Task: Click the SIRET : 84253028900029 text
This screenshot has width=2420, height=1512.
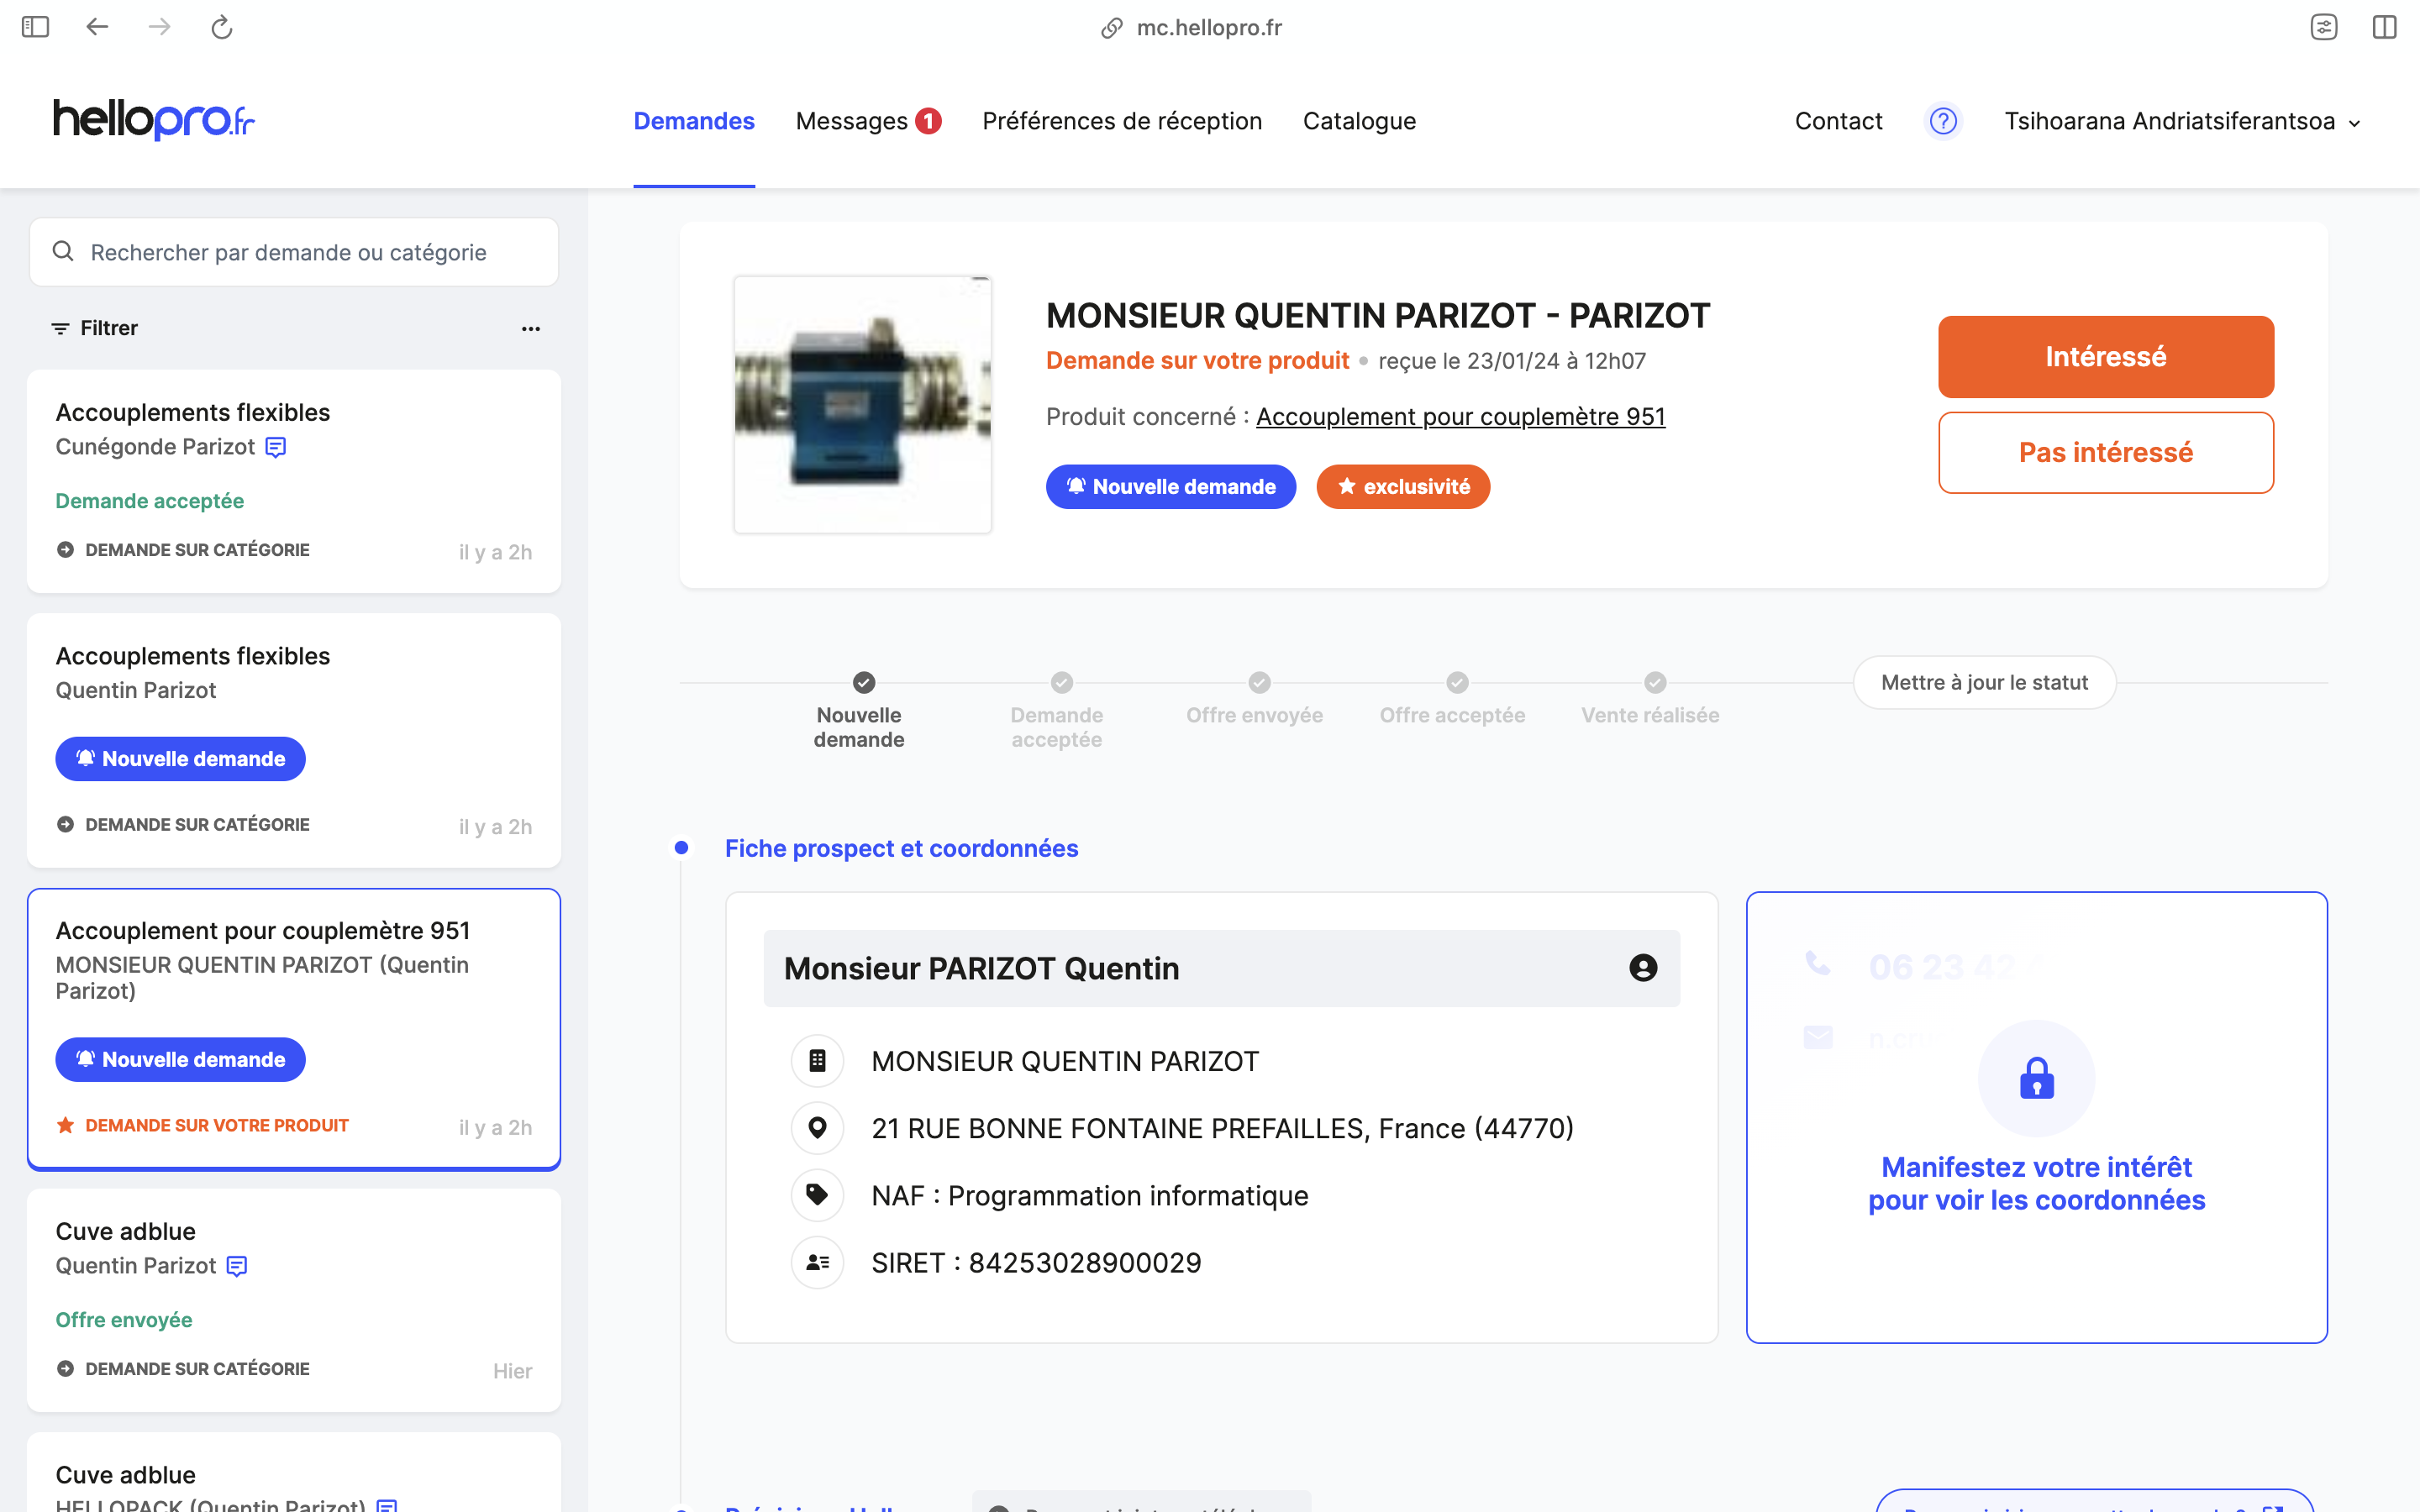Action: click(x=1036, y=1263)
